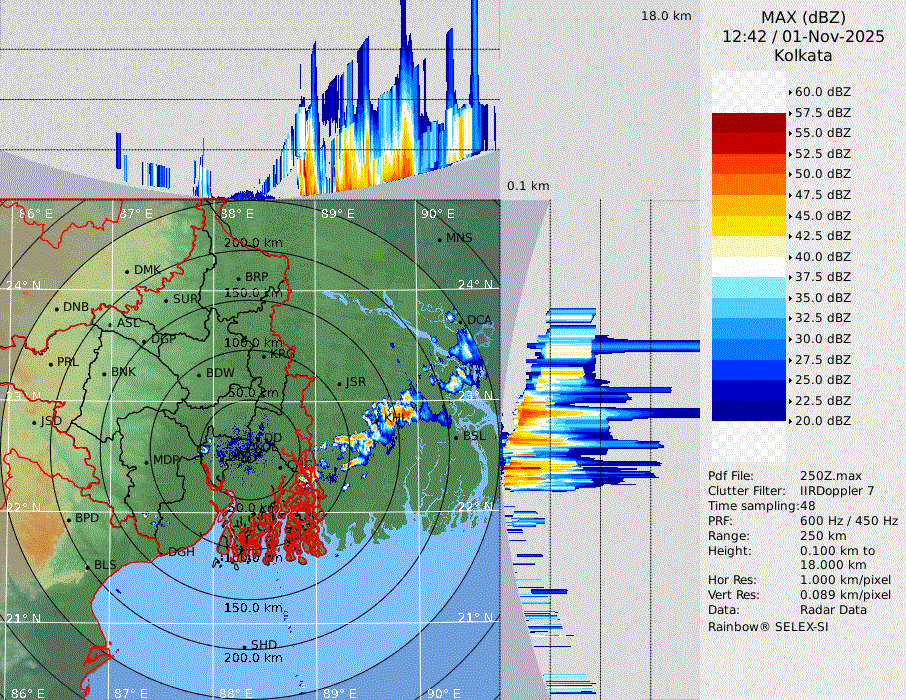Click the navy swatch at the legend bottom

point(748,412)
